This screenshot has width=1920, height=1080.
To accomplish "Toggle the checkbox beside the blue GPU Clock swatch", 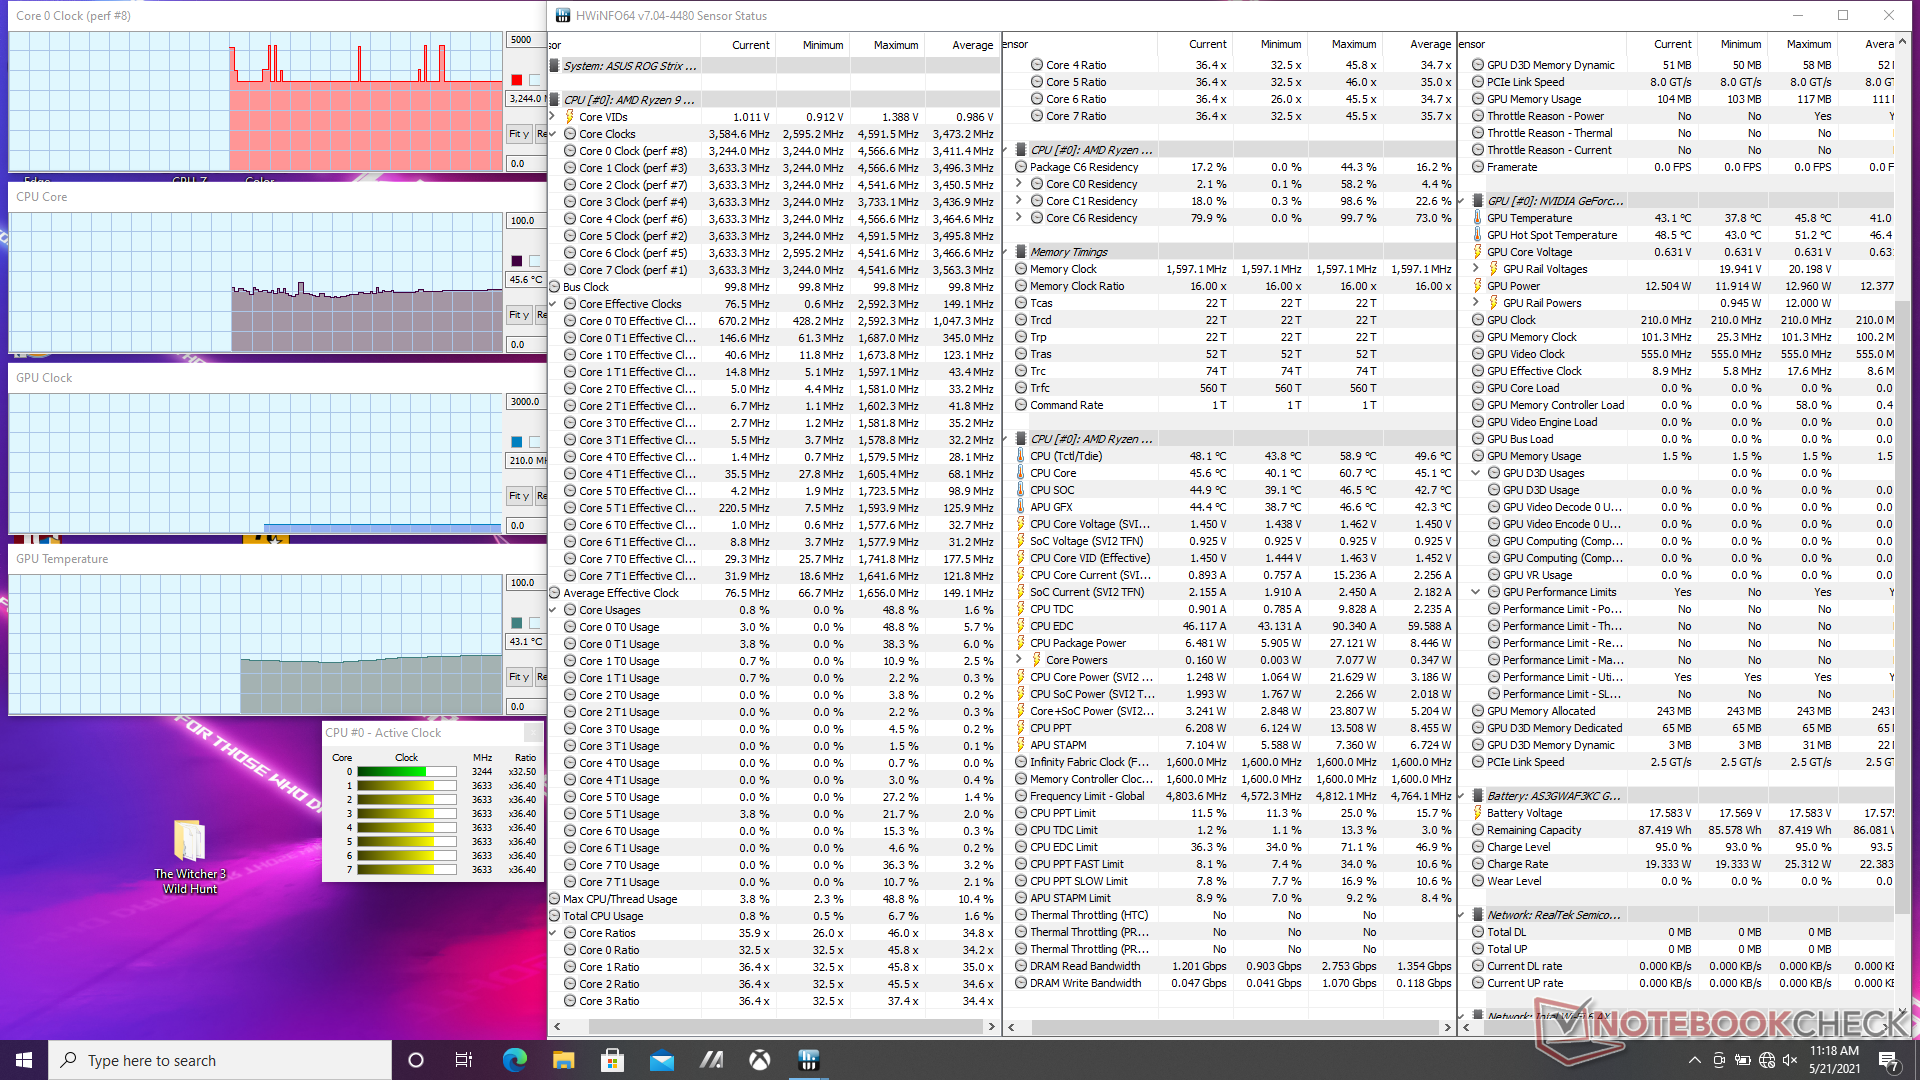I will (535, 442).
